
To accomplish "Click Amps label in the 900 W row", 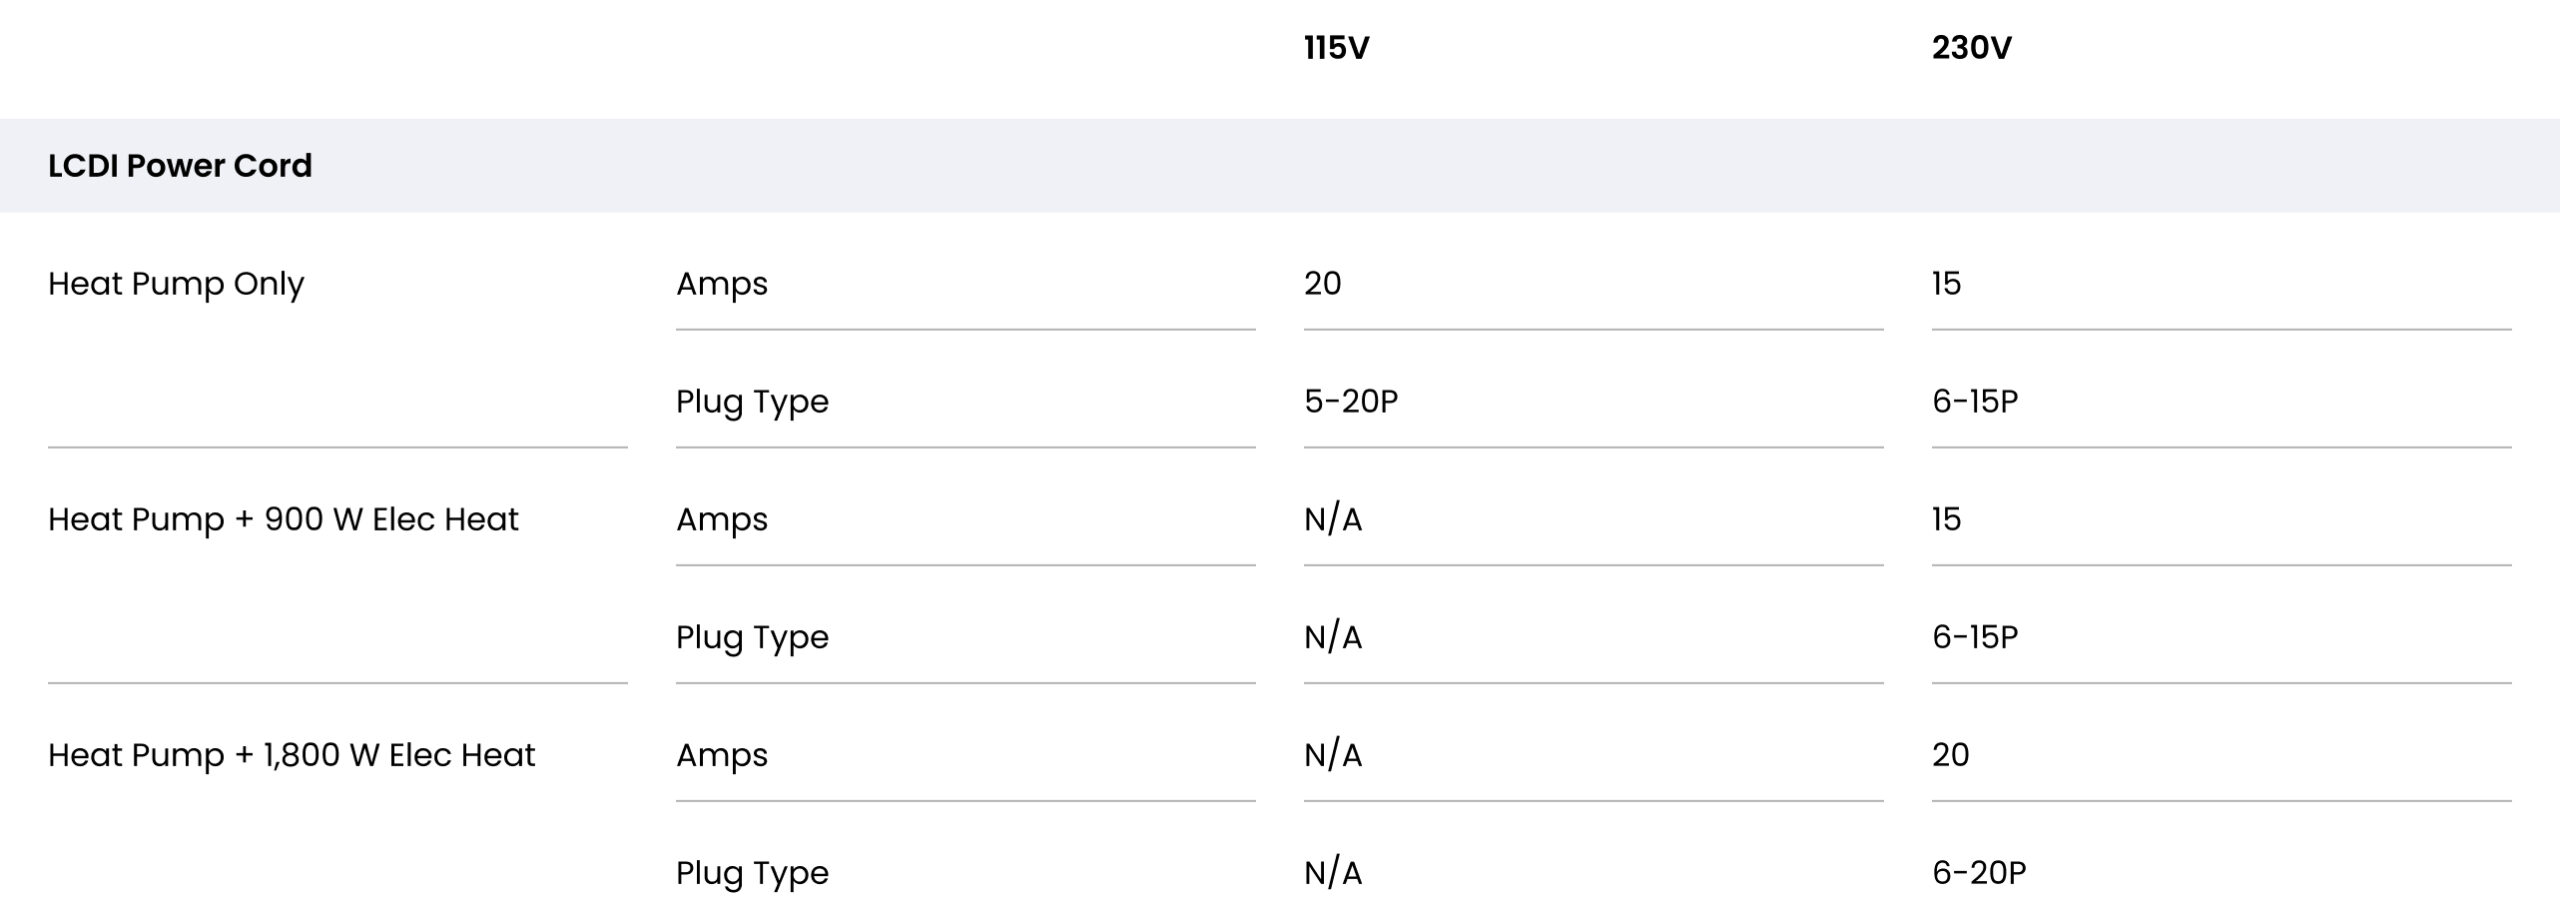I will 722,520.
